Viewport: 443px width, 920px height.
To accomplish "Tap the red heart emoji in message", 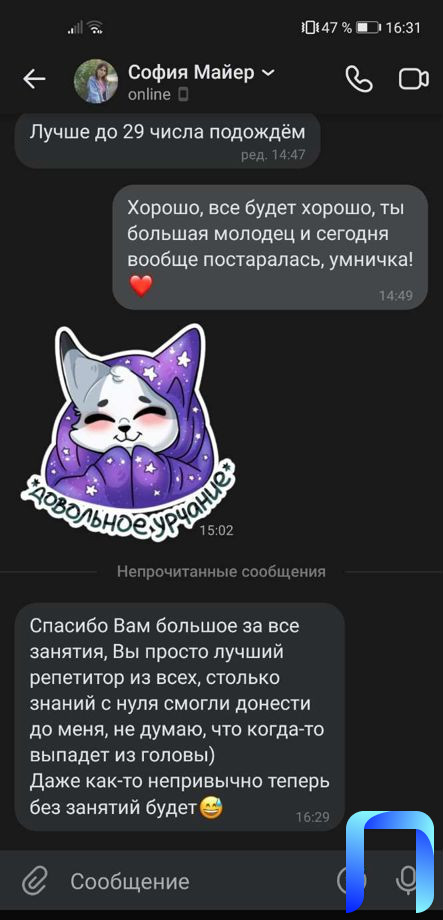I will tap(141, 286).
